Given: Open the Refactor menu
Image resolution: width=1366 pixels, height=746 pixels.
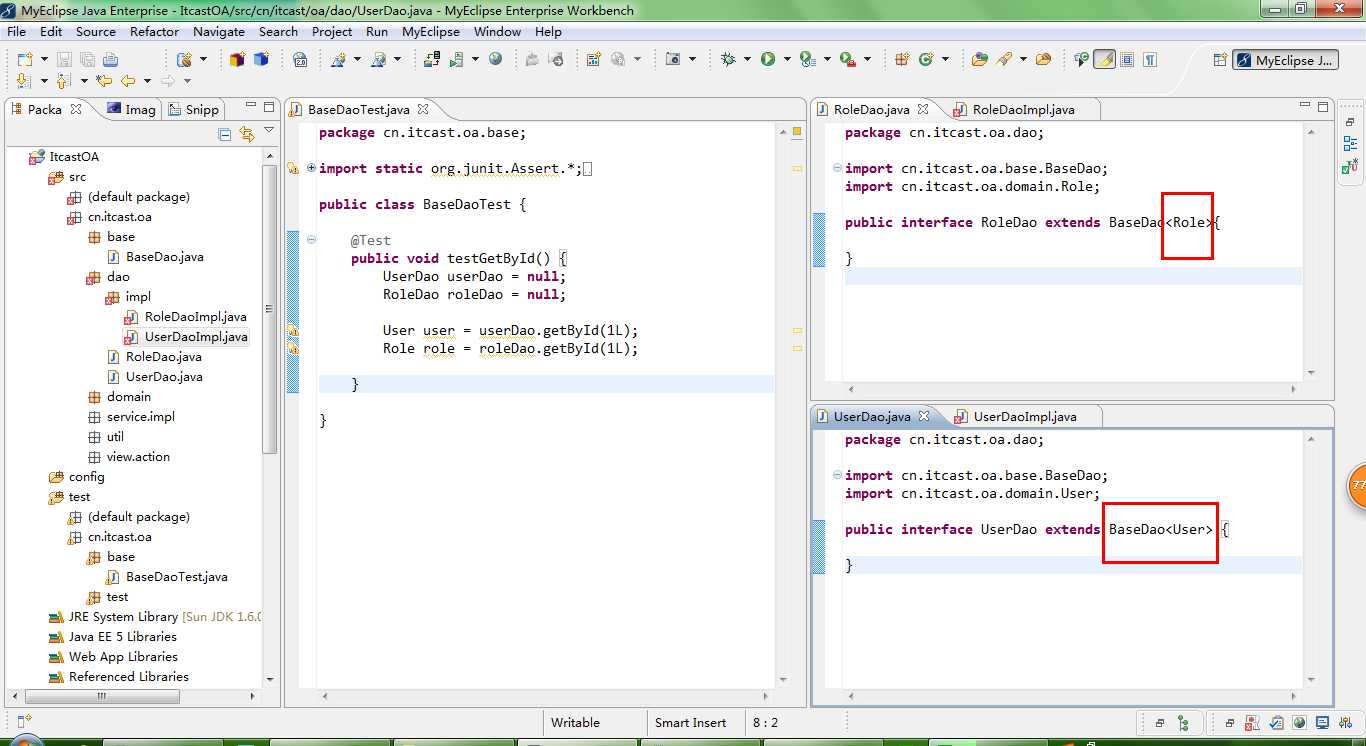Looking at the screenshot, I should click(x=154, y=31).
